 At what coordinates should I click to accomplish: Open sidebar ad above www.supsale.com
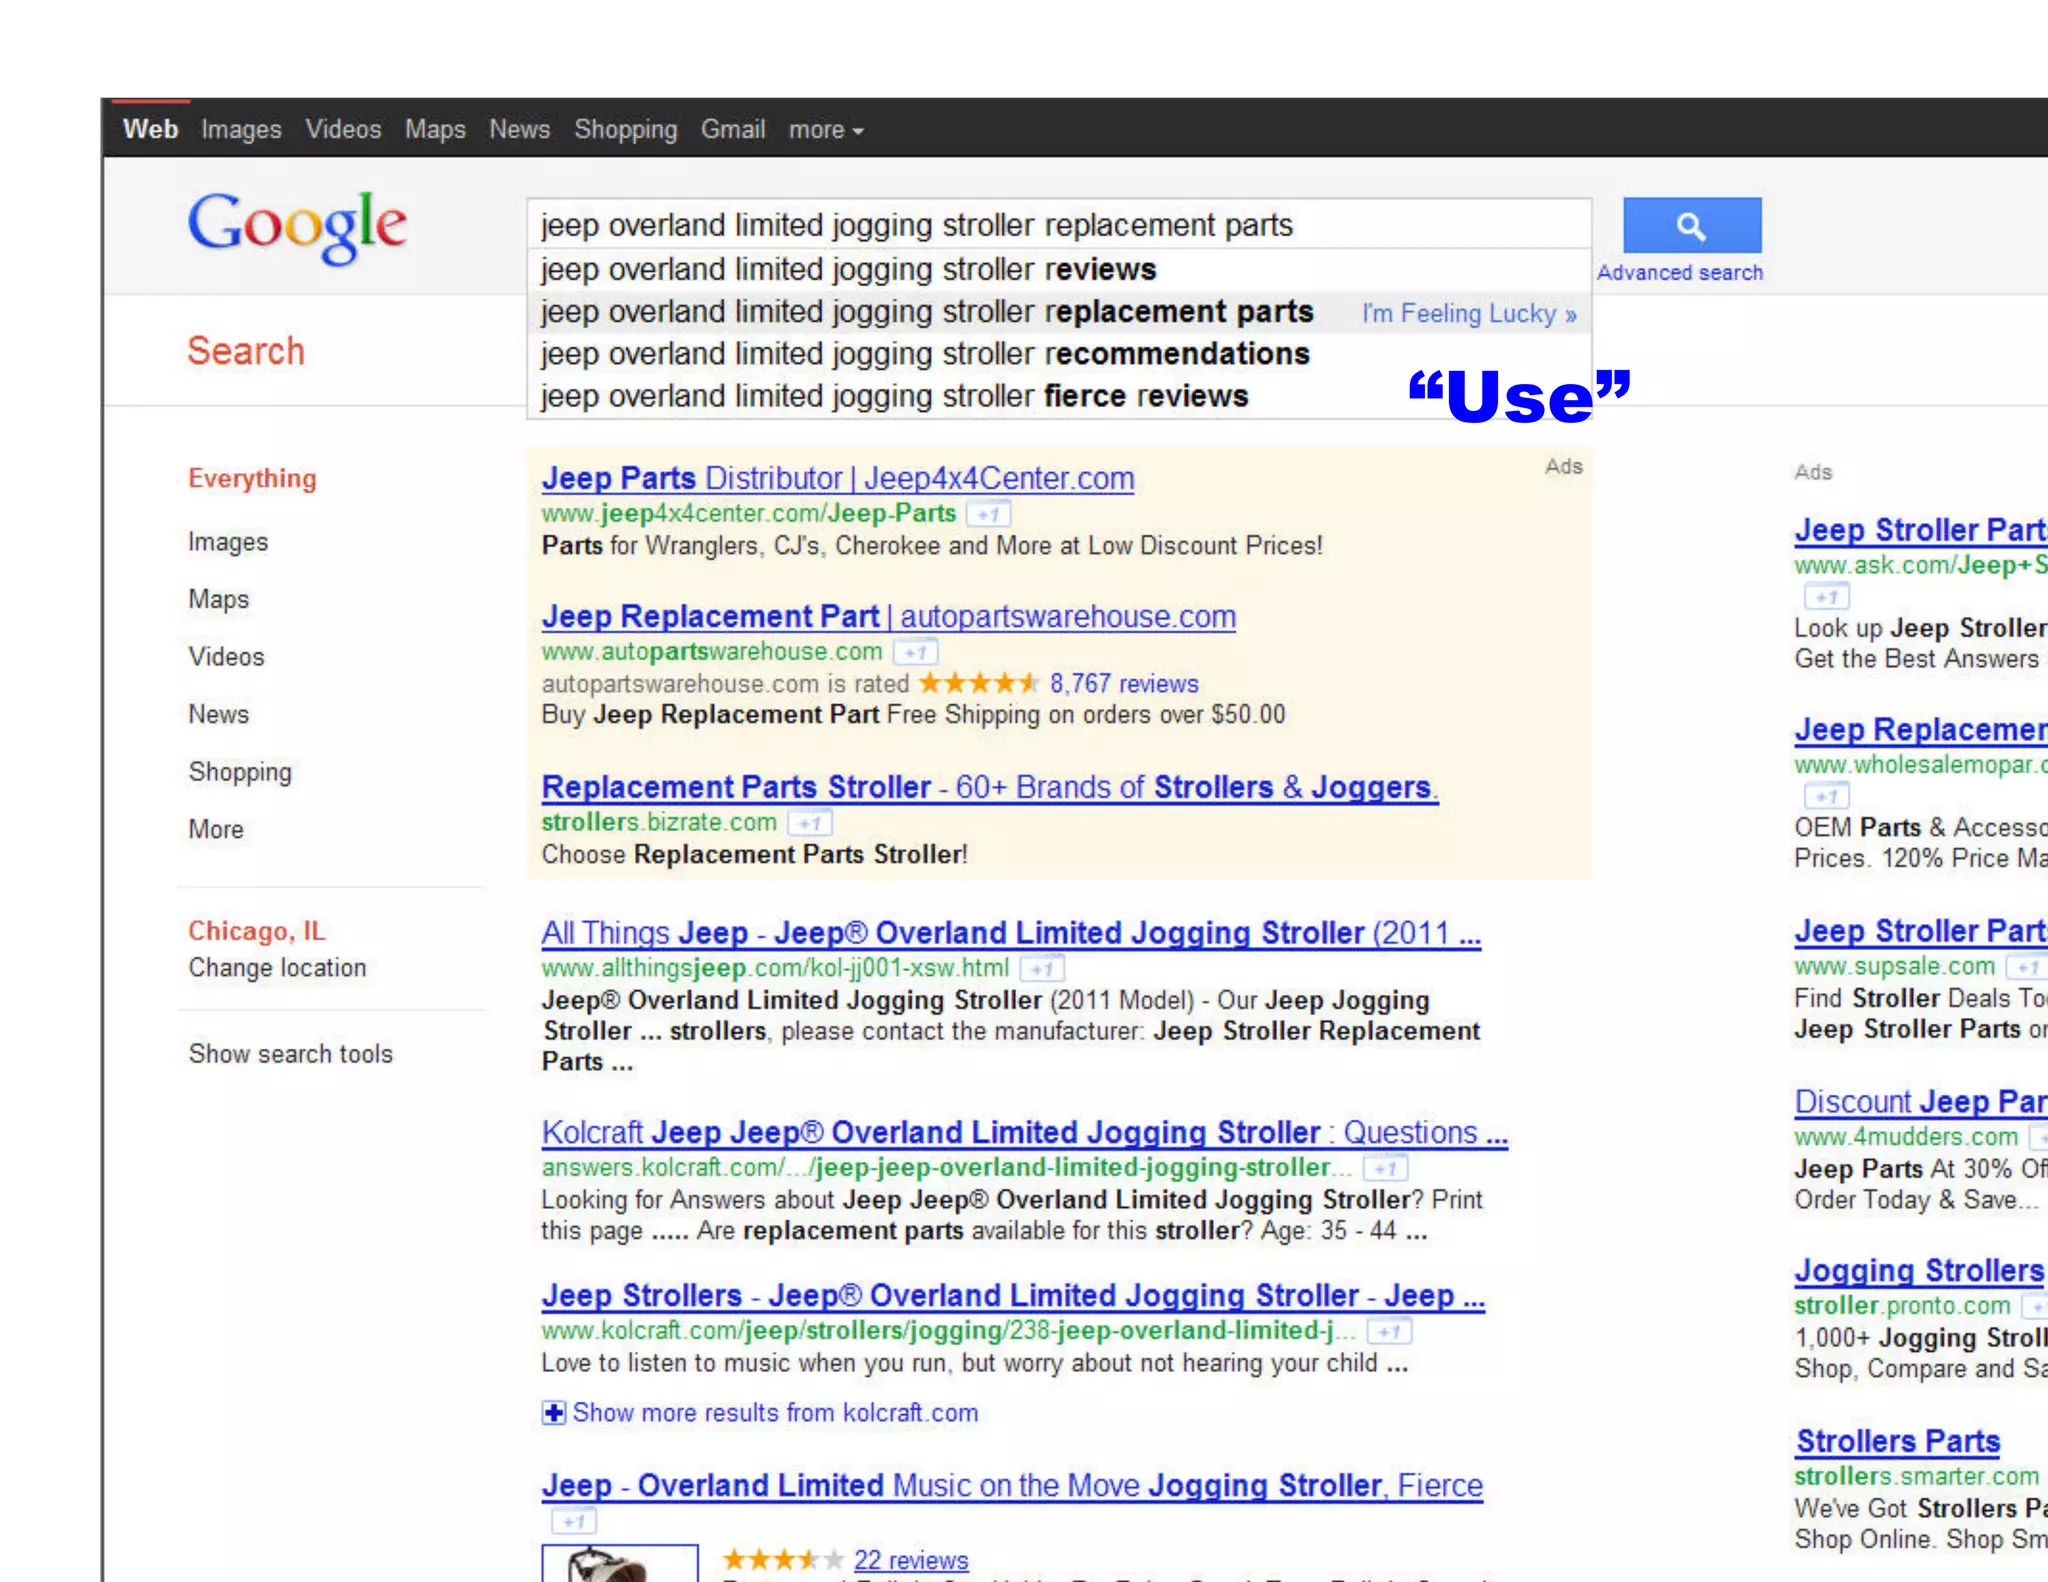point(1920,931)
